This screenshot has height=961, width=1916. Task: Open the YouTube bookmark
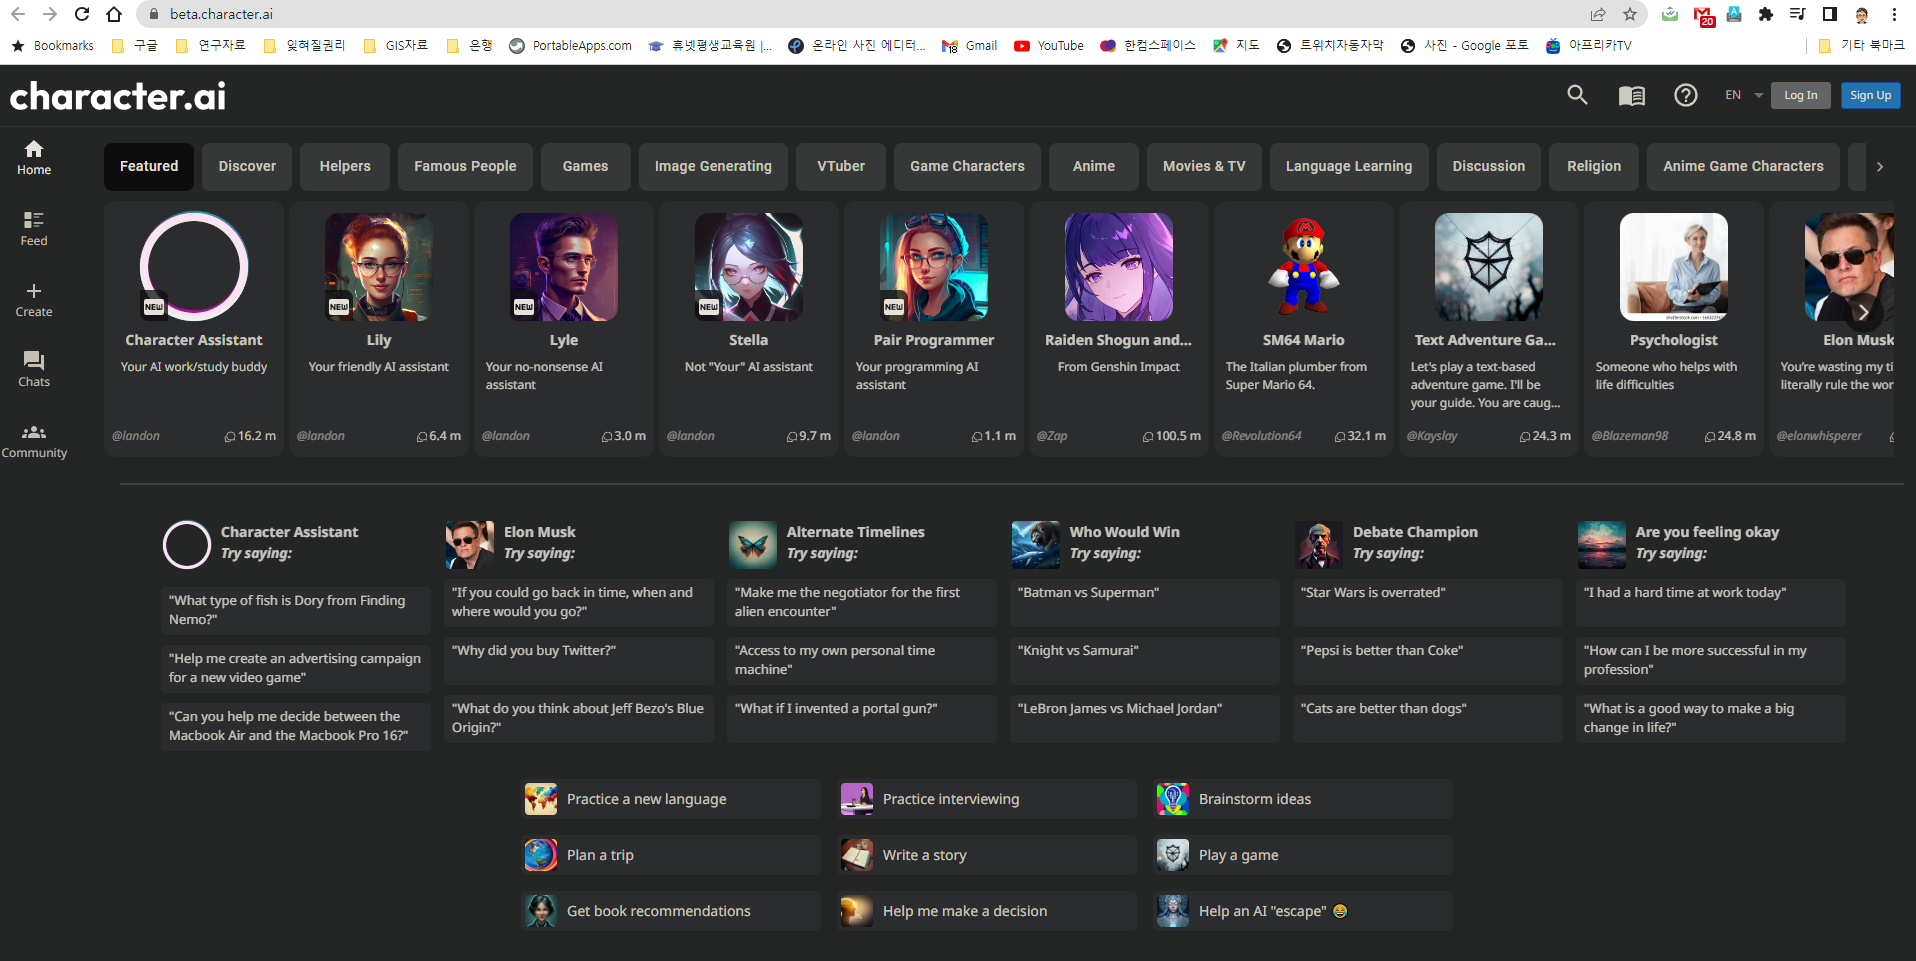[x=1049, y=45]
